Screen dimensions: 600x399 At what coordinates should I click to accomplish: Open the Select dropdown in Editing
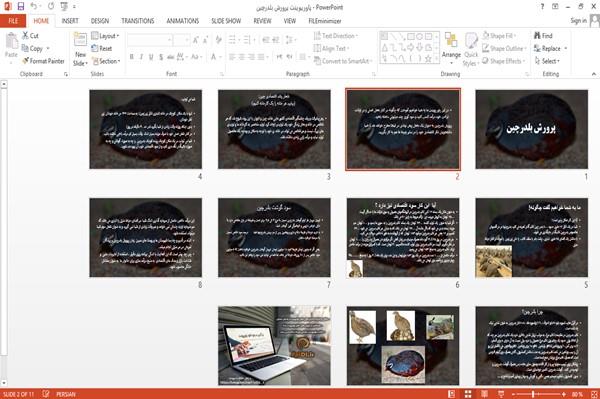[547, 61]
